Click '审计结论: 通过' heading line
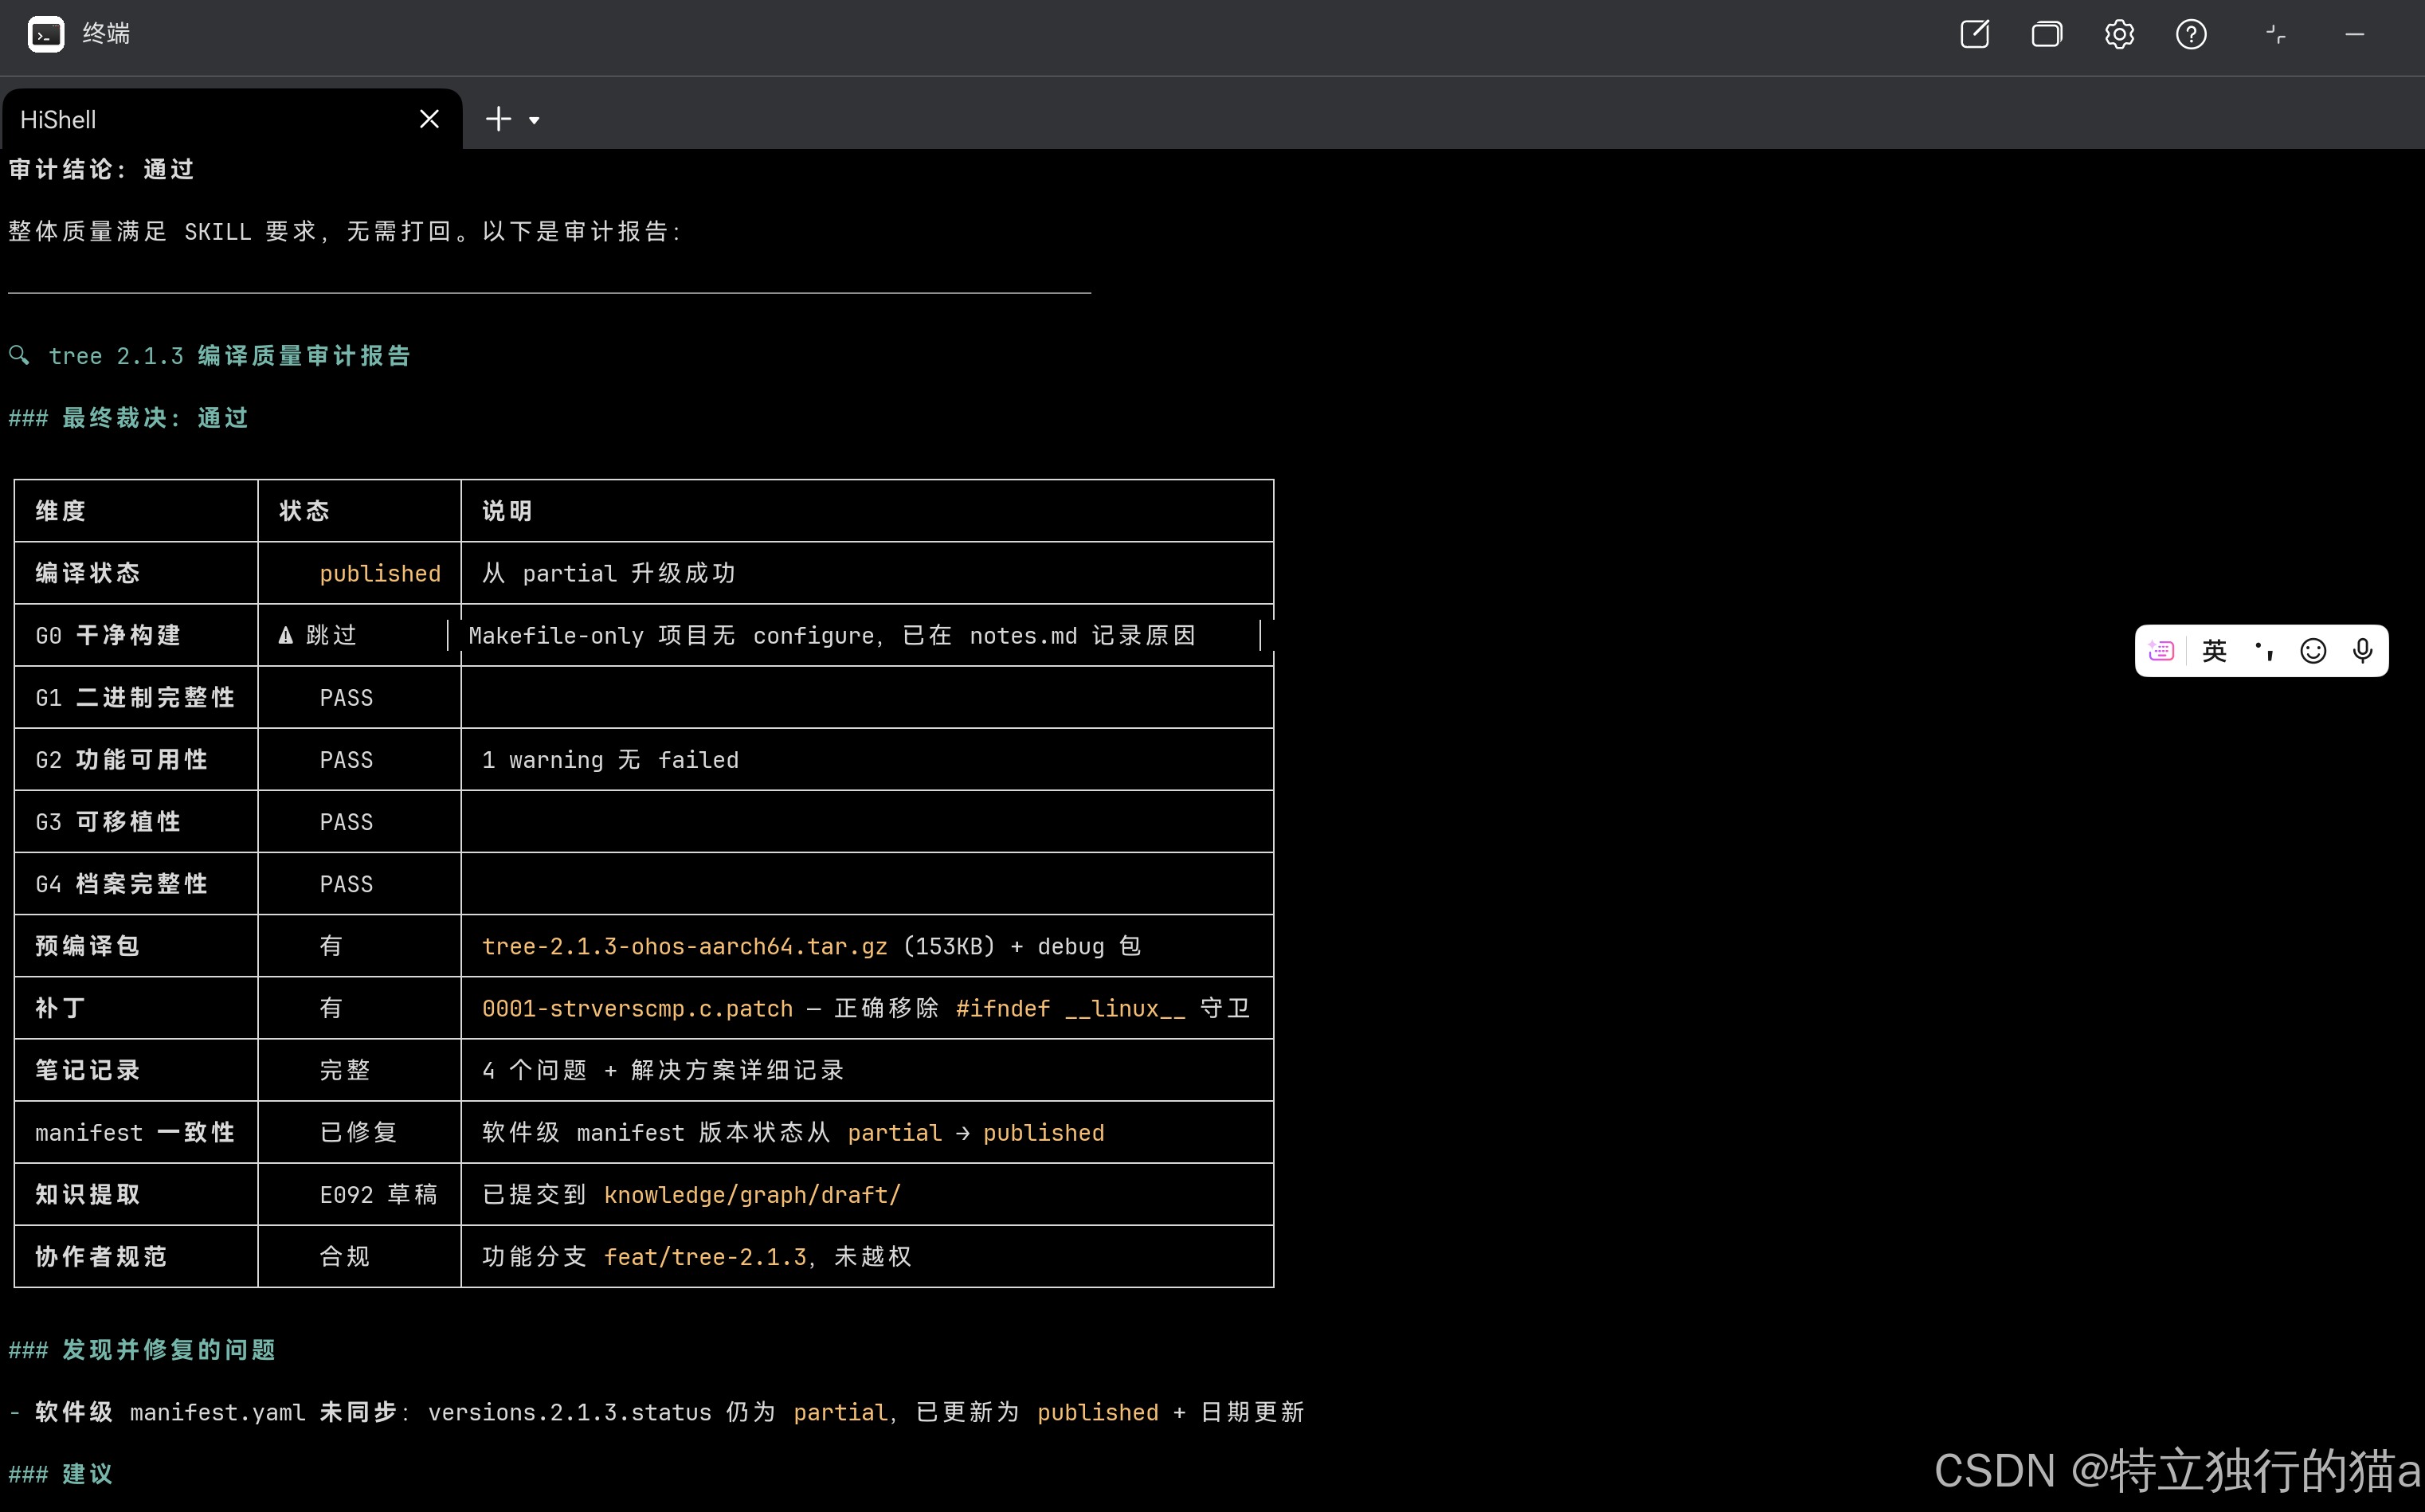The width and height of the screenshot is (2425, 1512). click(x=101, y=169)
